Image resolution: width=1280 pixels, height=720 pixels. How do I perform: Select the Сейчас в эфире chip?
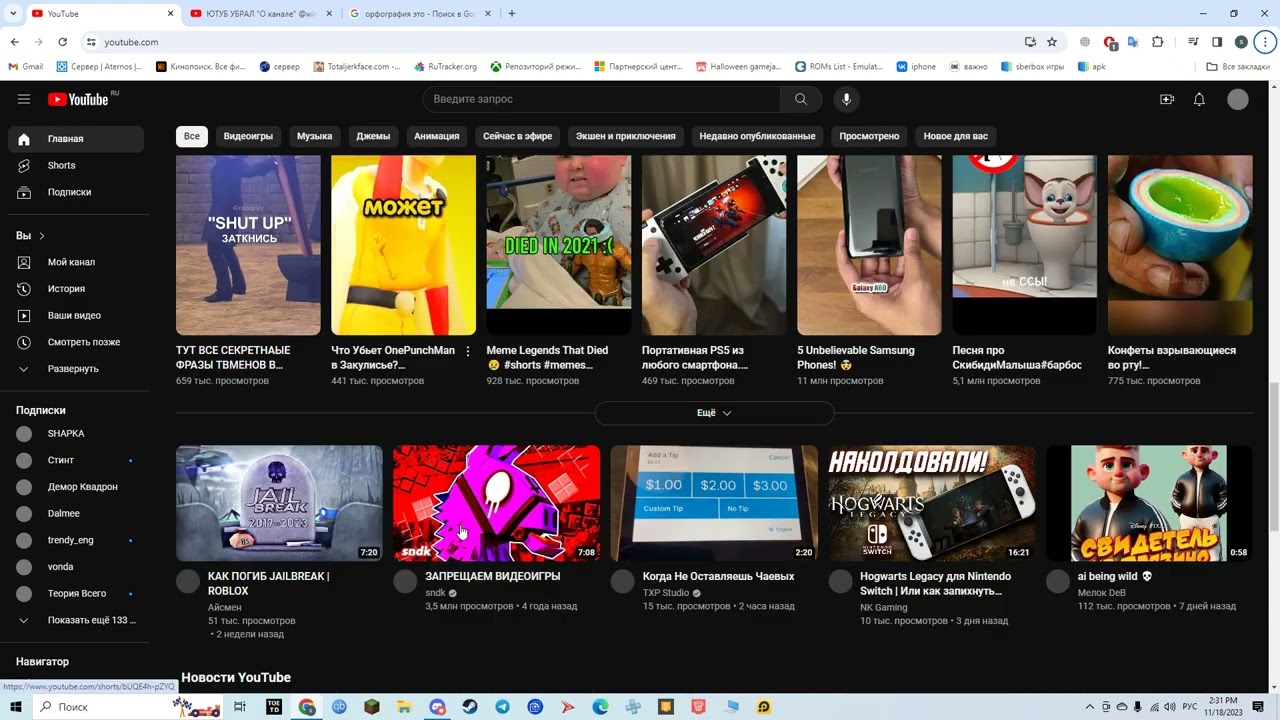(x=517, y=136)
